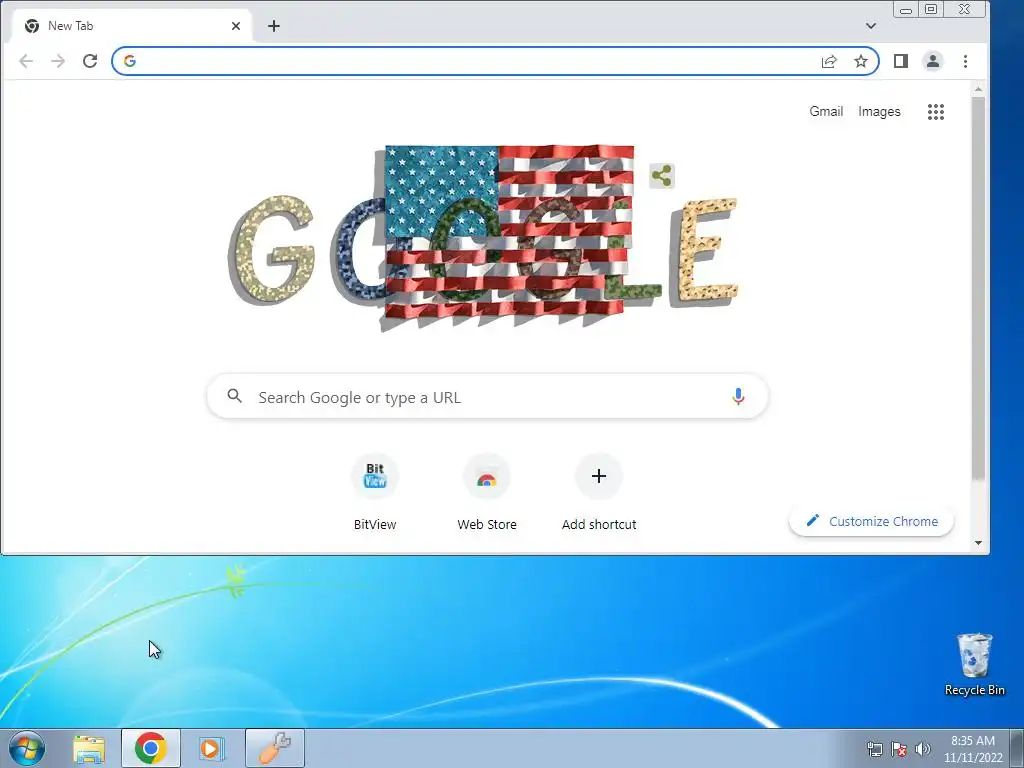1024x768 pixels.
Task: Click the magnifier icon in search box
Action: 234,396
